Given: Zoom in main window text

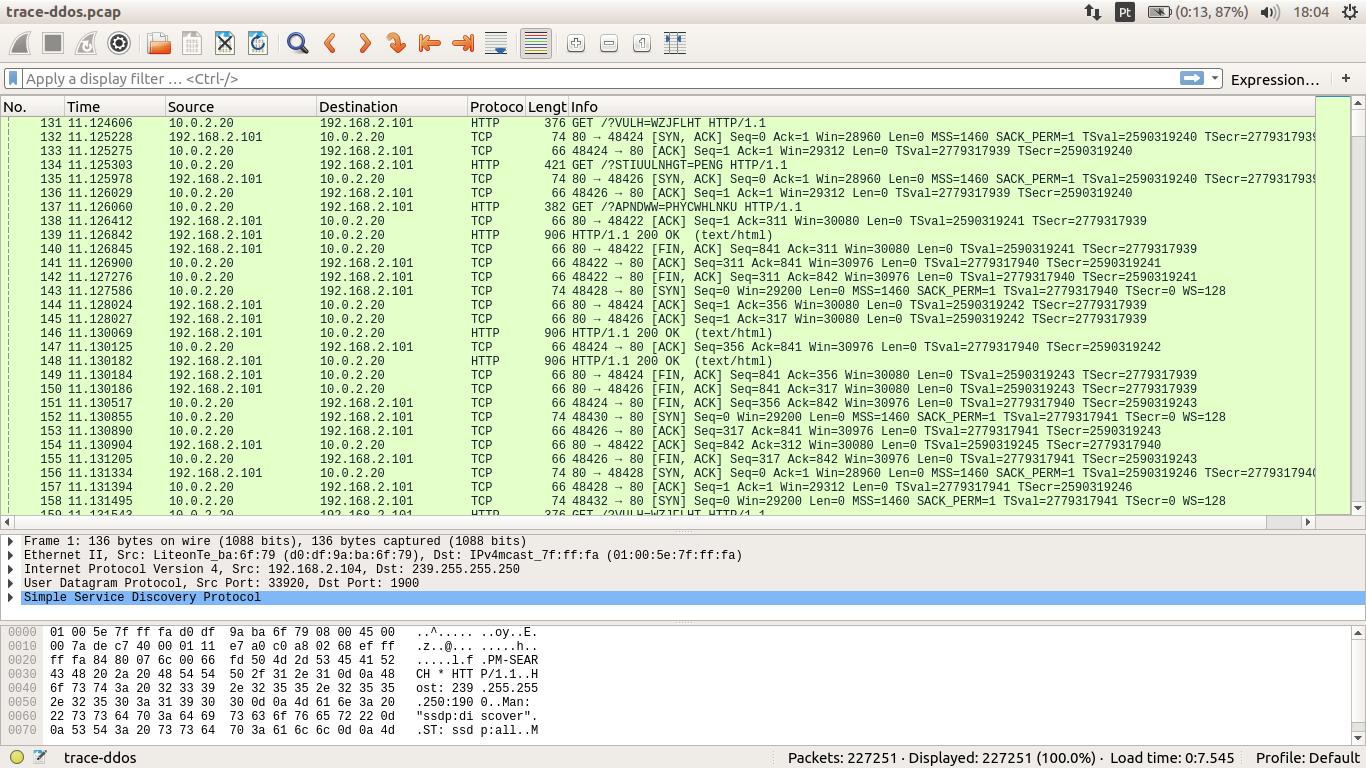Looking at the screenshot, I should click(x=575, y=43).
